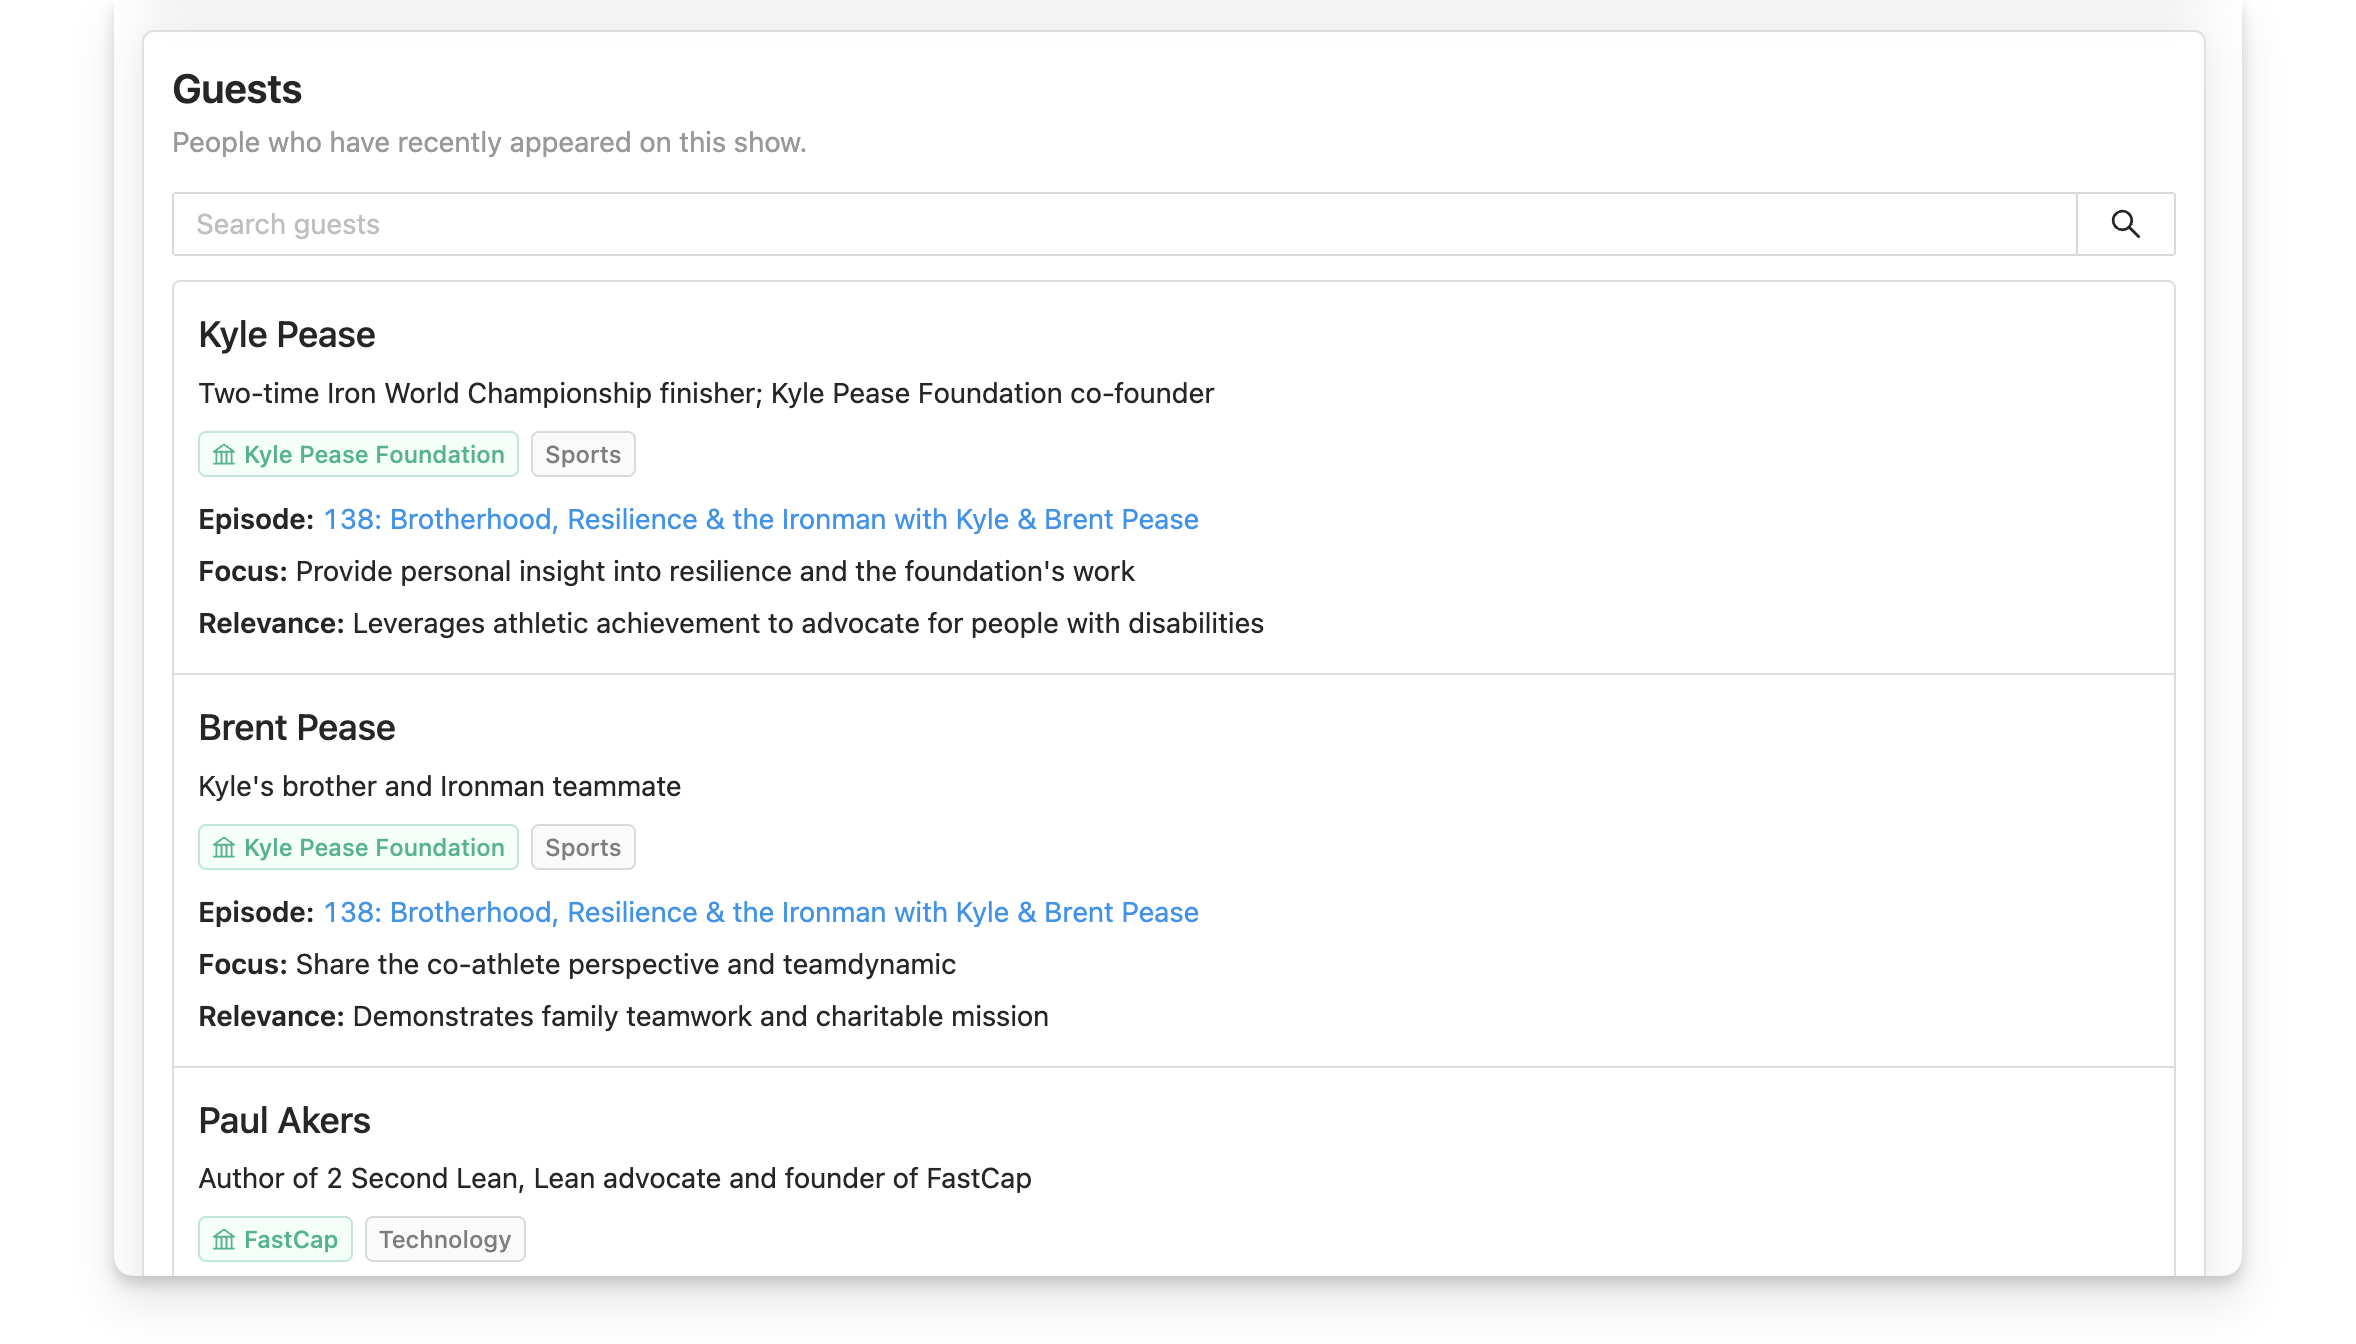
Task: Click 'Author of 2 Second Lean' description
Action: (615, 1178)
